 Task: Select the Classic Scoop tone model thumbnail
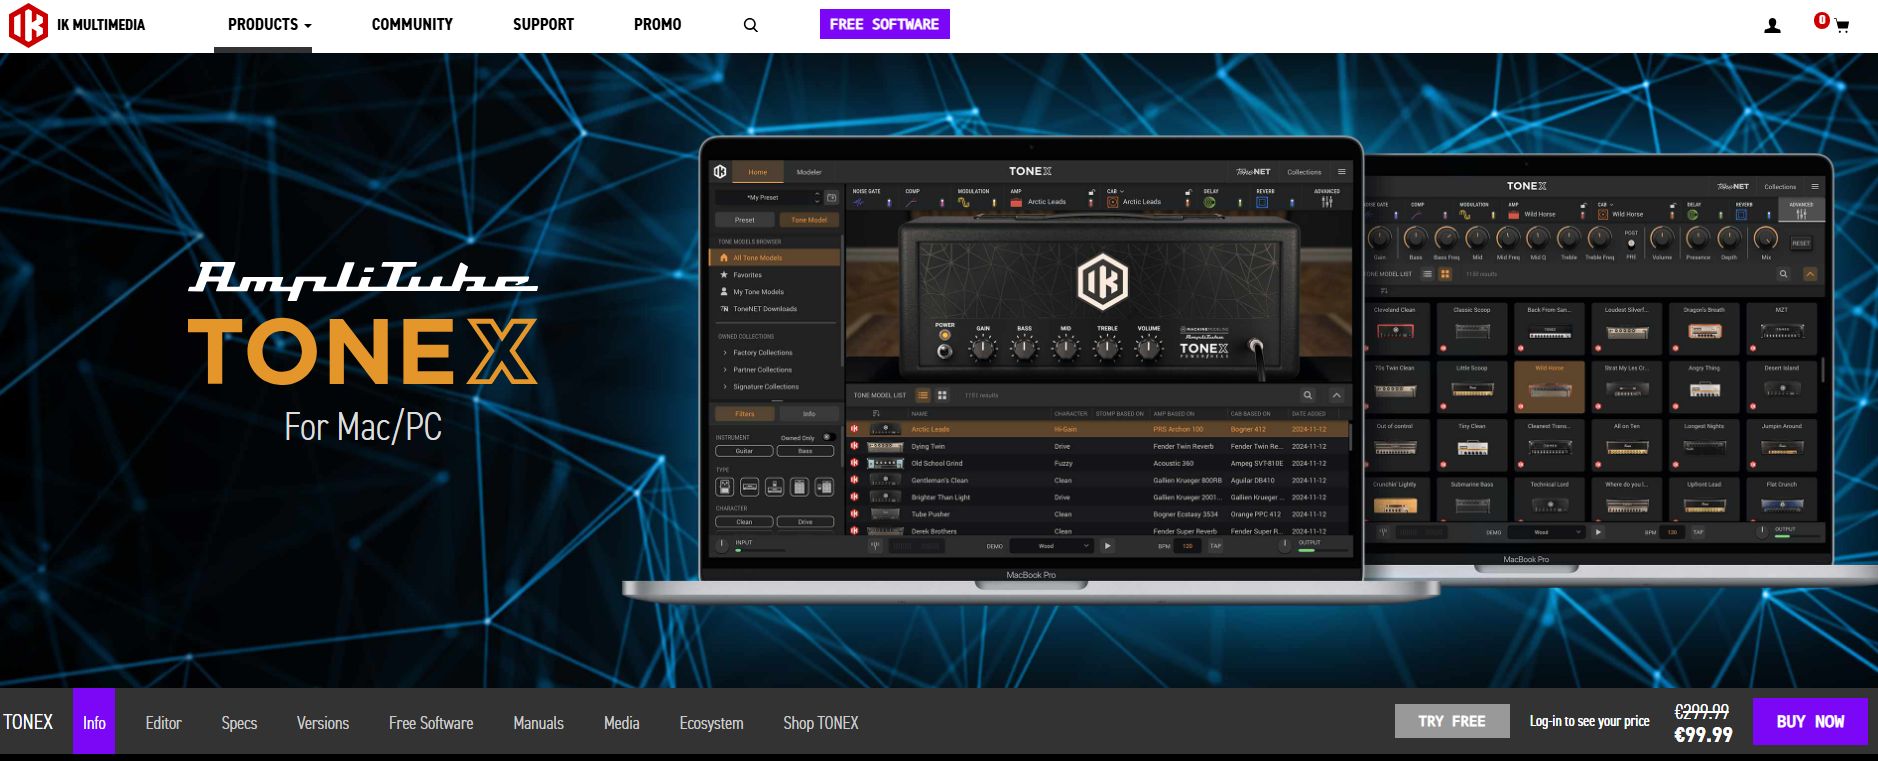click(x=1472, y=329)
